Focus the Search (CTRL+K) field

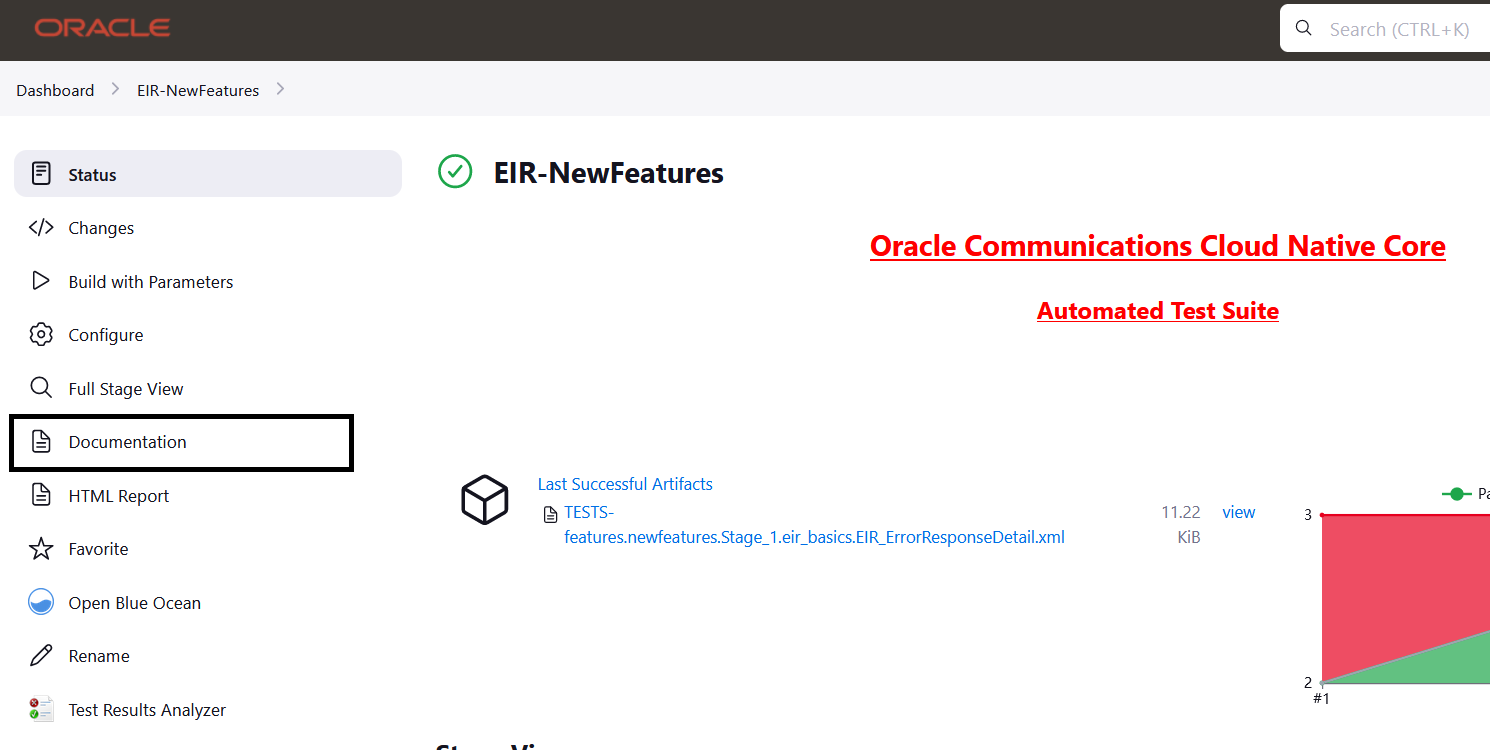[x=1385, y=28]
